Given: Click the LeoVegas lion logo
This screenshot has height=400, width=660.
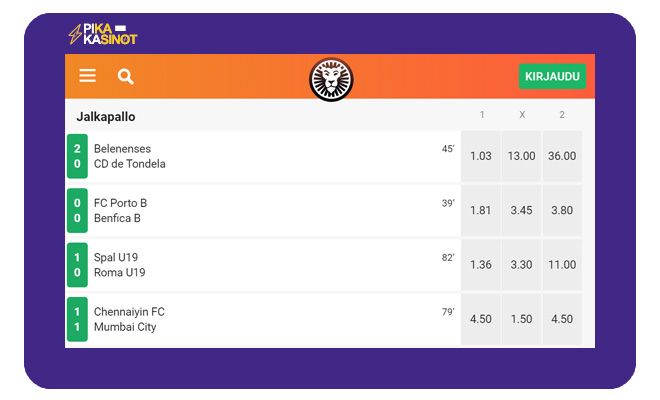Looking at the screenshot, I should pyautogui.click(x=331, y=80).
